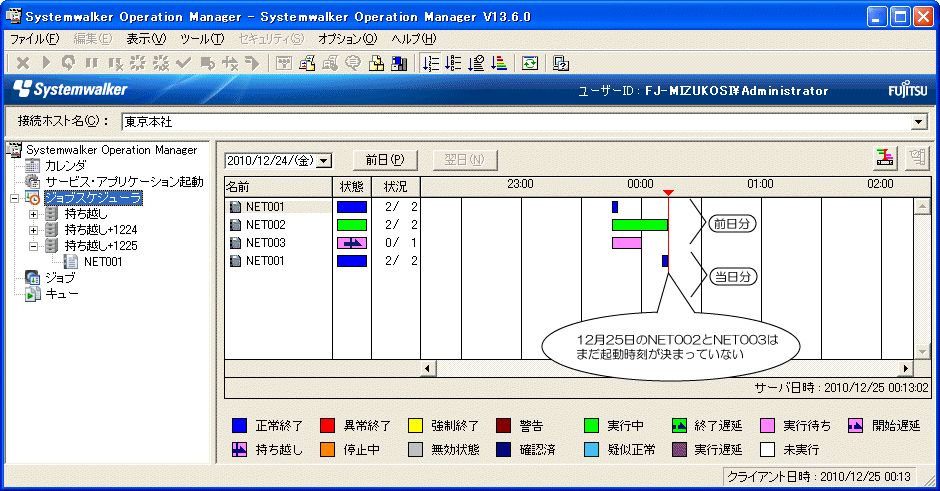940x491 pixels.
Task: Collapse the 持ち越し+1225 tree node
Action: click(34, 246)
